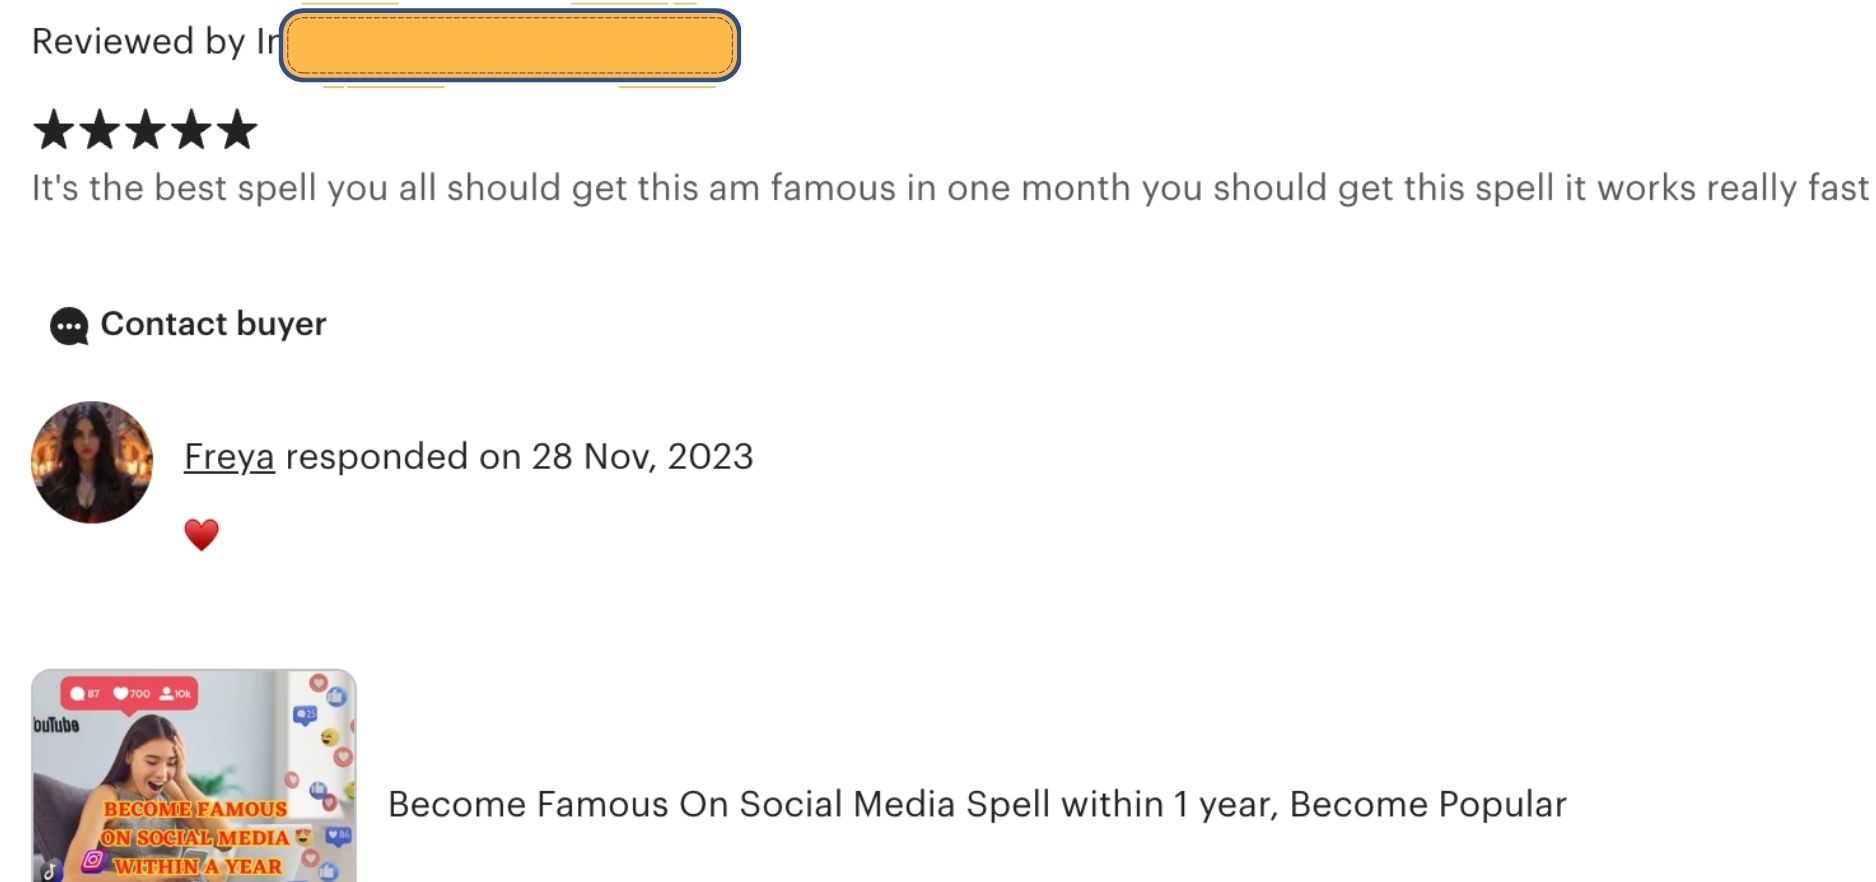Screen dimensions: 1876x882
Task: Click the red heart emoji in Freya's response
Action: point(201,534)
